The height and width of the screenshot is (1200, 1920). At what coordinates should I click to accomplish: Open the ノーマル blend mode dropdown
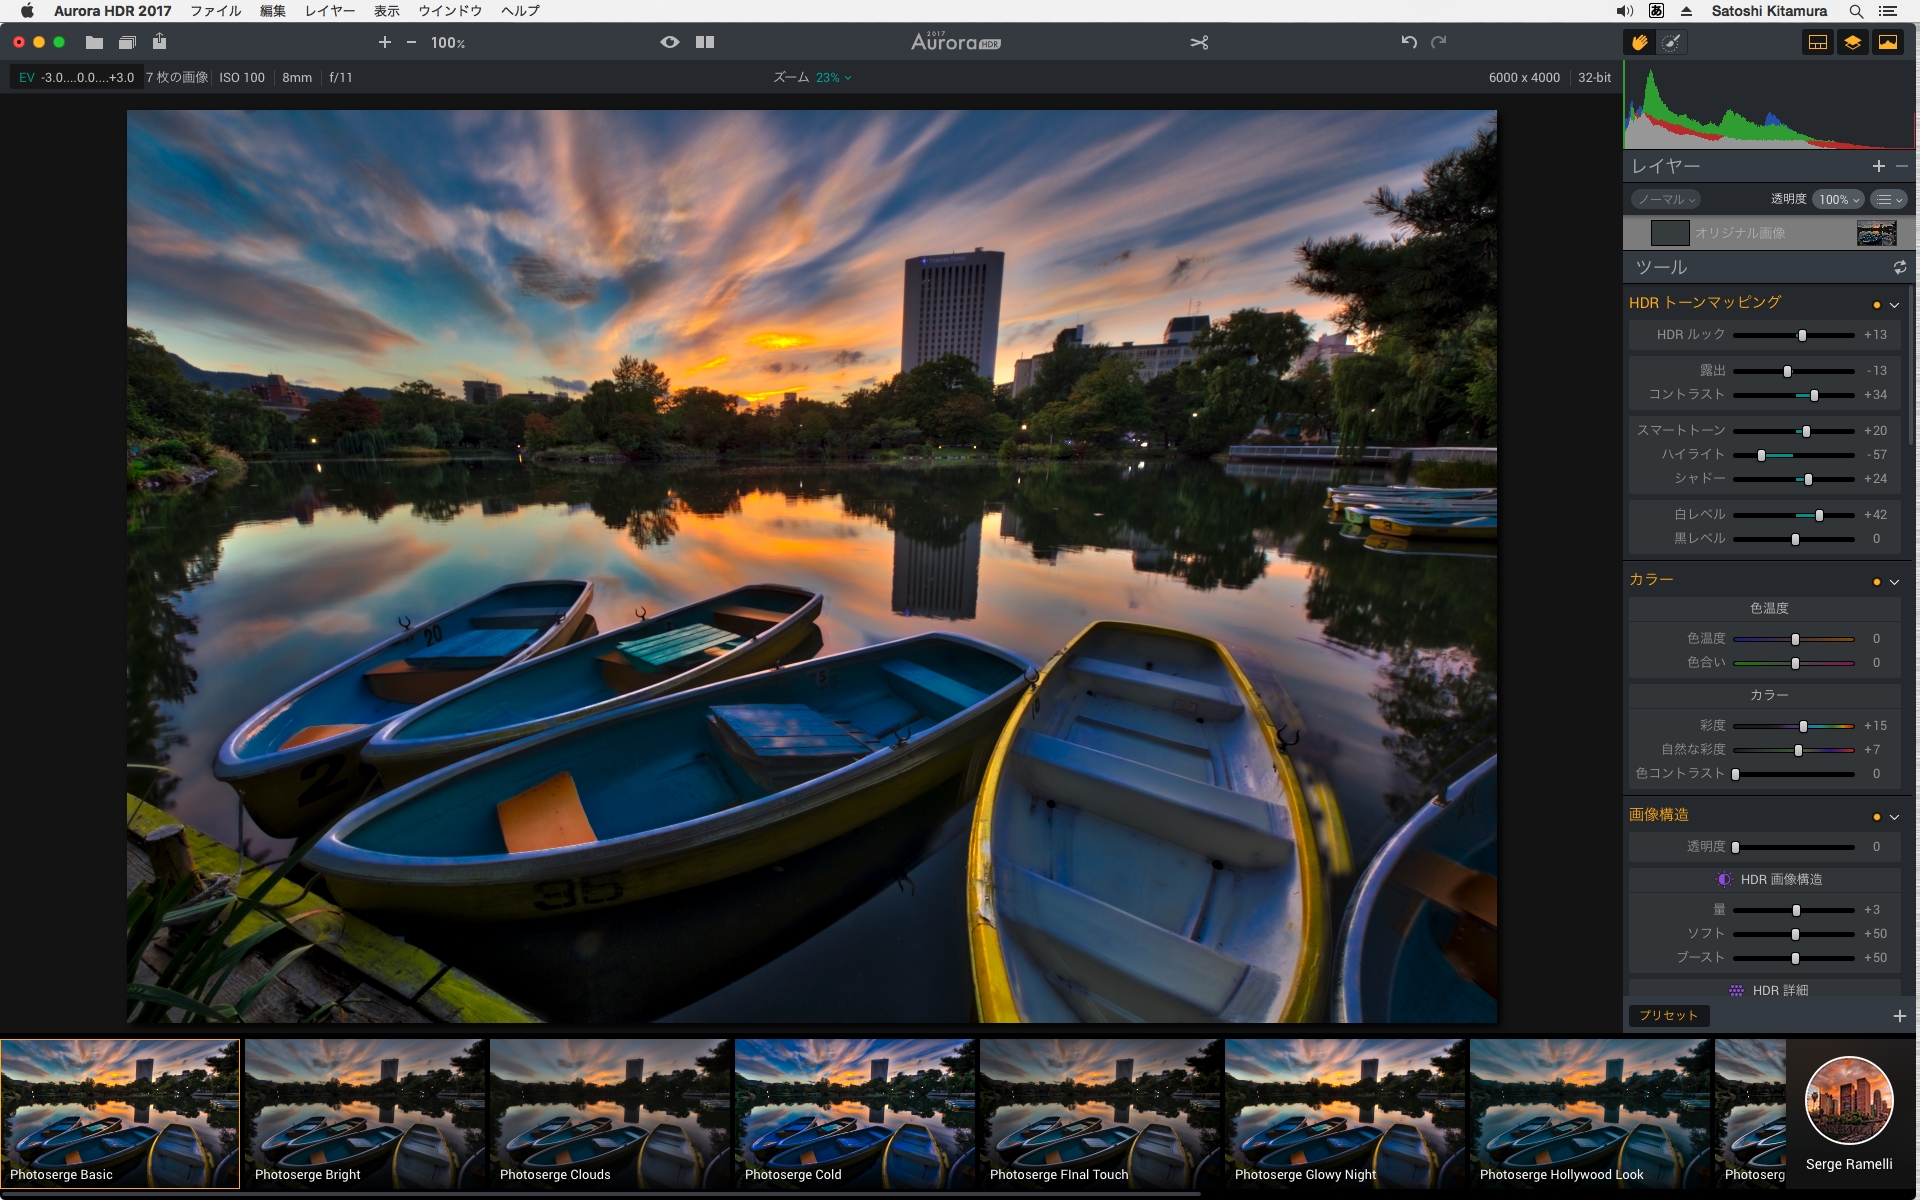pos(1666,199)
